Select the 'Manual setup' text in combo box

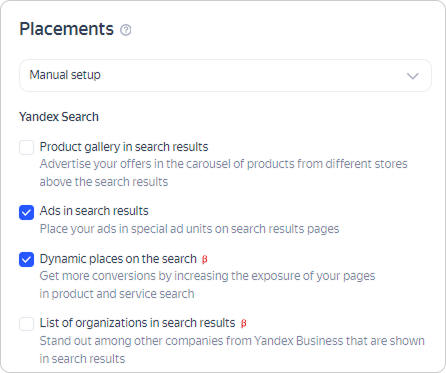pos(65,75)
